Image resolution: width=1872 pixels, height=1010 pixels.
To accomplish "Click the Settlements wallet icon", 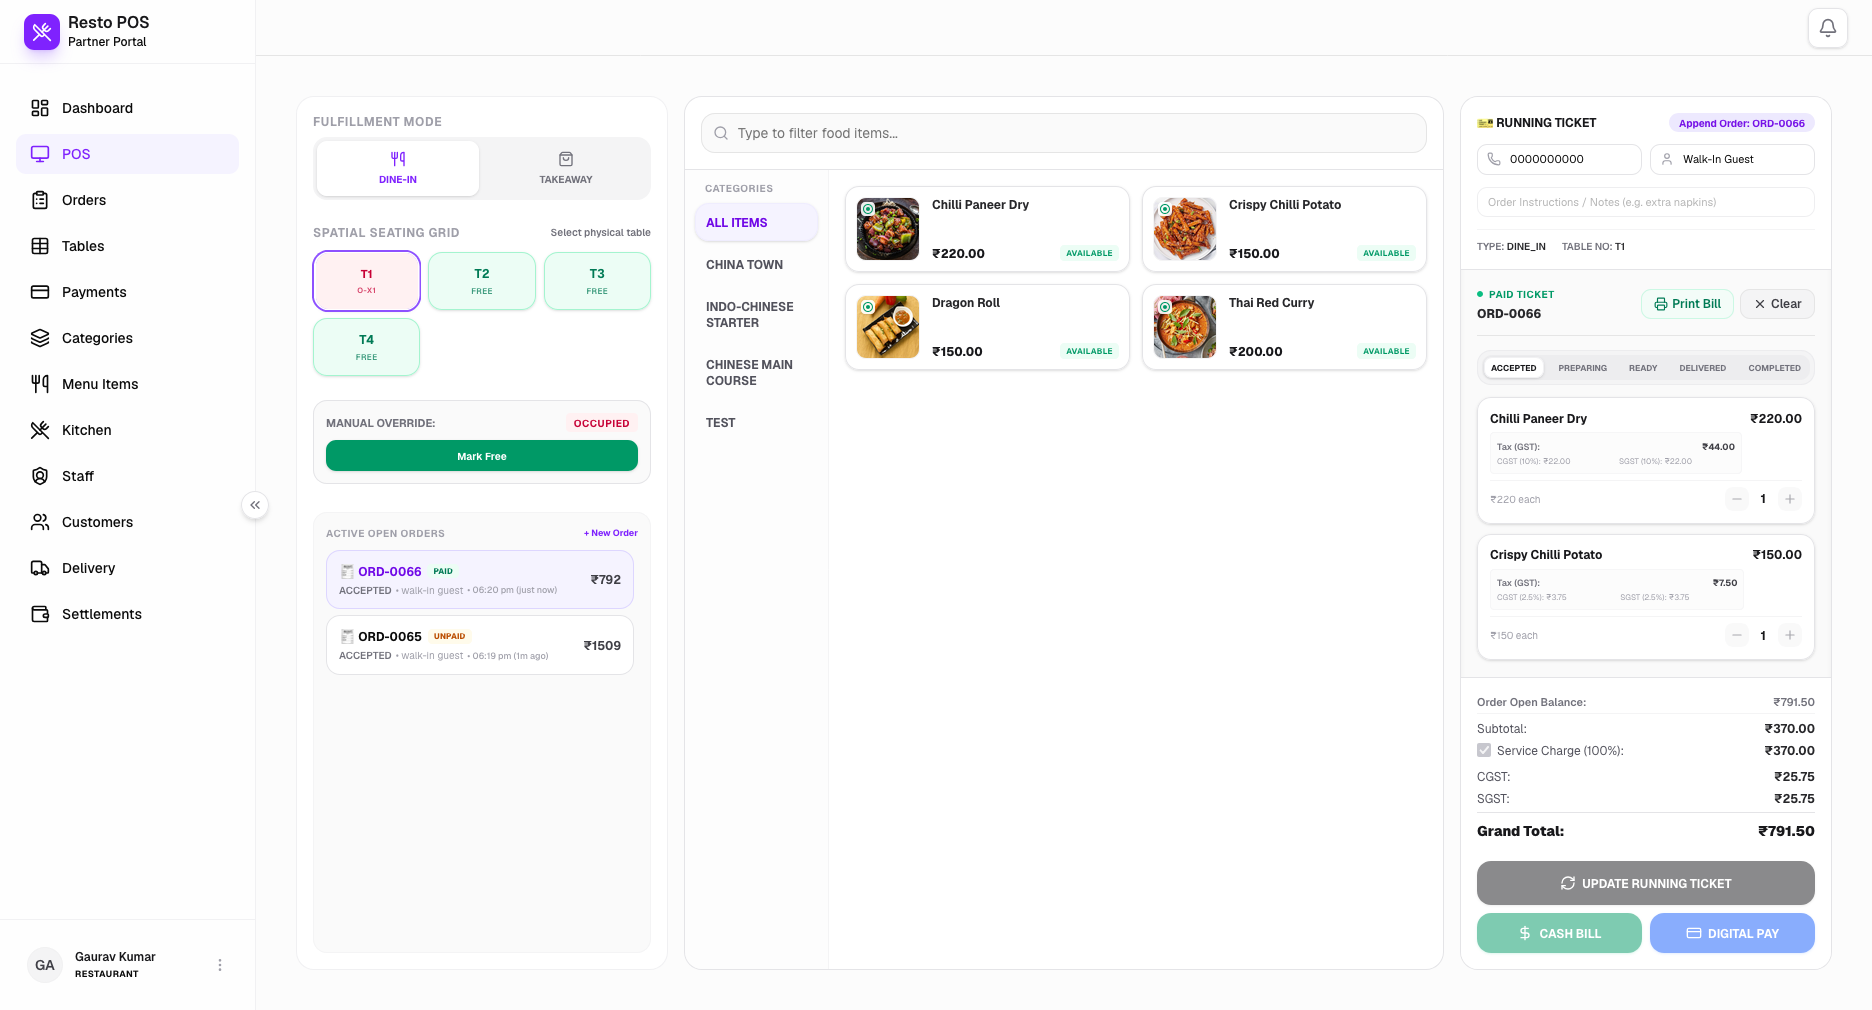I will coord(40,614).
